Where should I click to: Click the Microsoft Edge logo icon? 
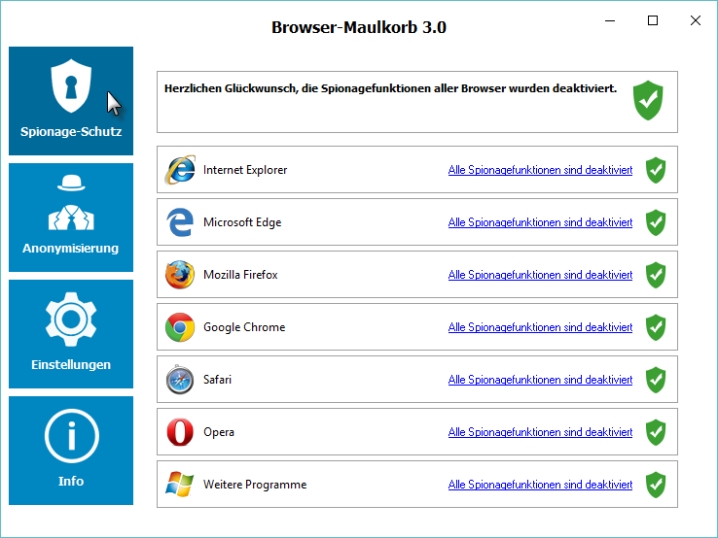click(x=180, y=222)
